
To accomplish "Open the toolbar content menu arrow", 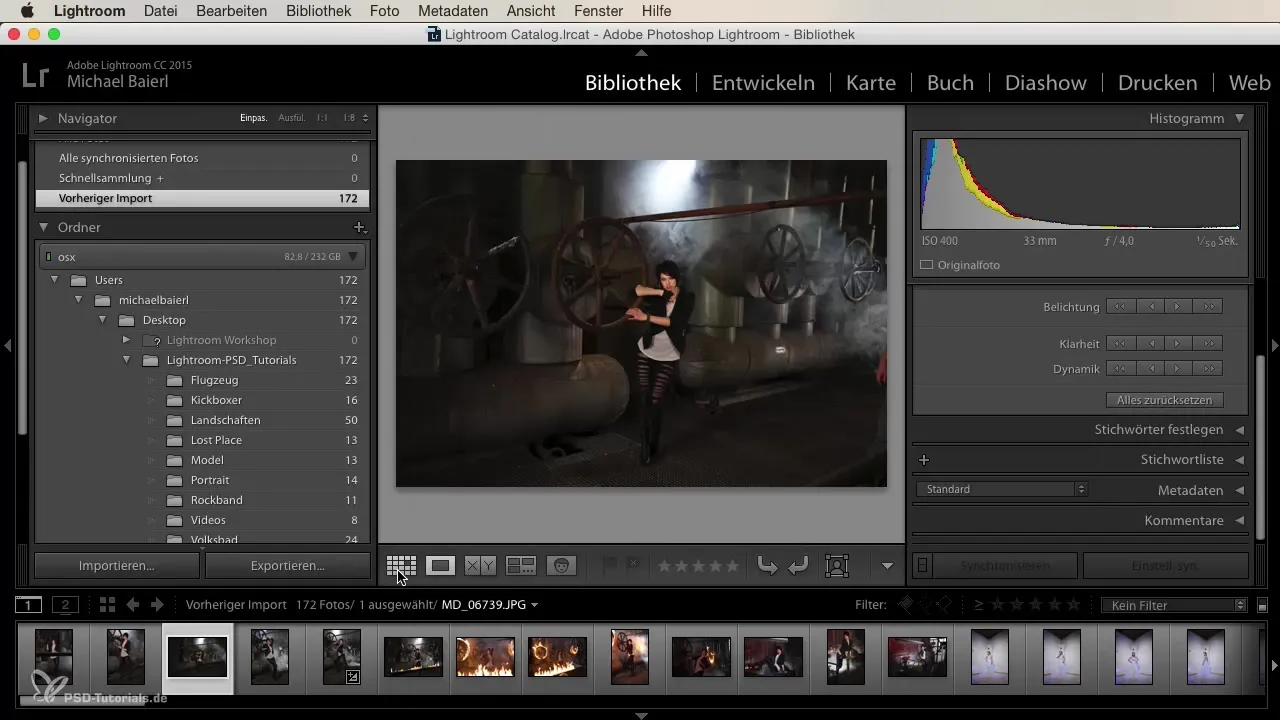I will tap(887, 566).
